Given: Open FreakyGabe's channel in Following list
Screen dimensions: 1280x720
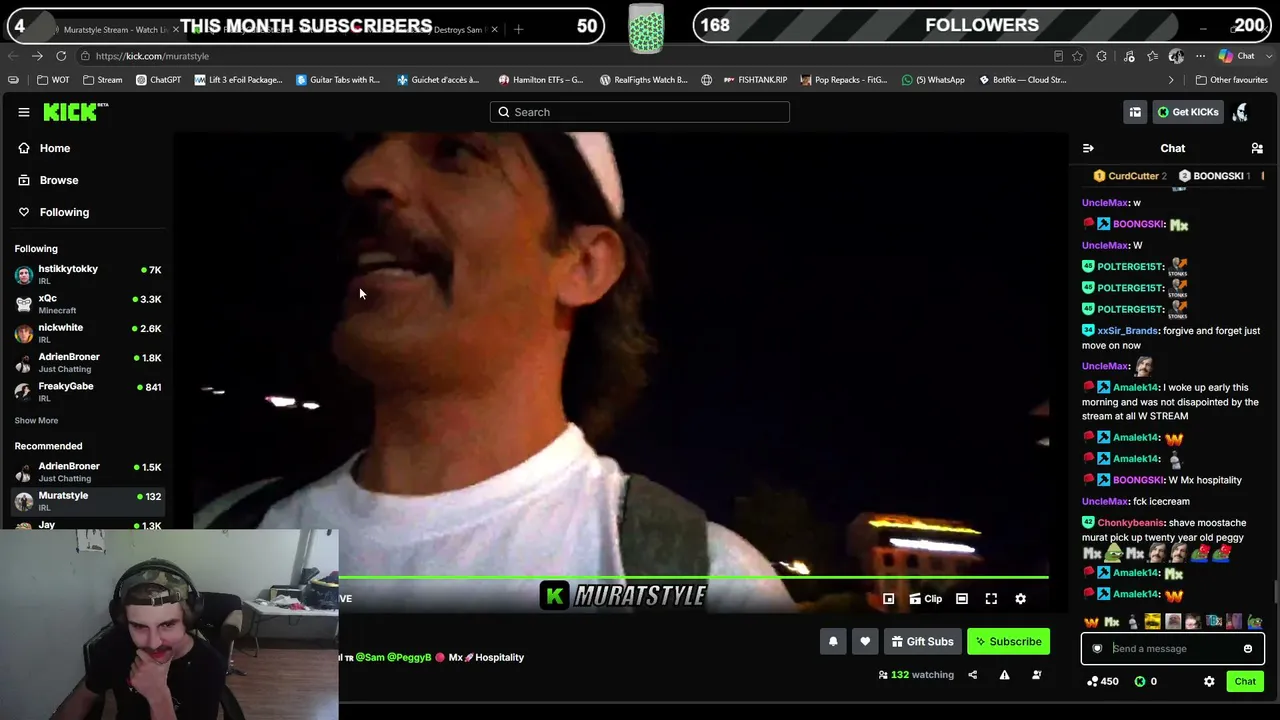Looking at the screenshot, I should [88, 391].
